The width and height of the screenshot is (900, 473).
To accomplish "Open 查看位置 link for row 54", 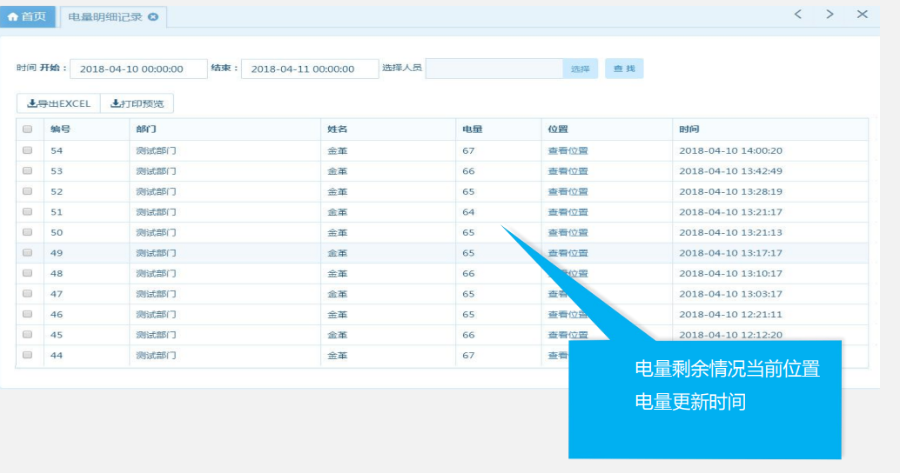I will 567,150.
